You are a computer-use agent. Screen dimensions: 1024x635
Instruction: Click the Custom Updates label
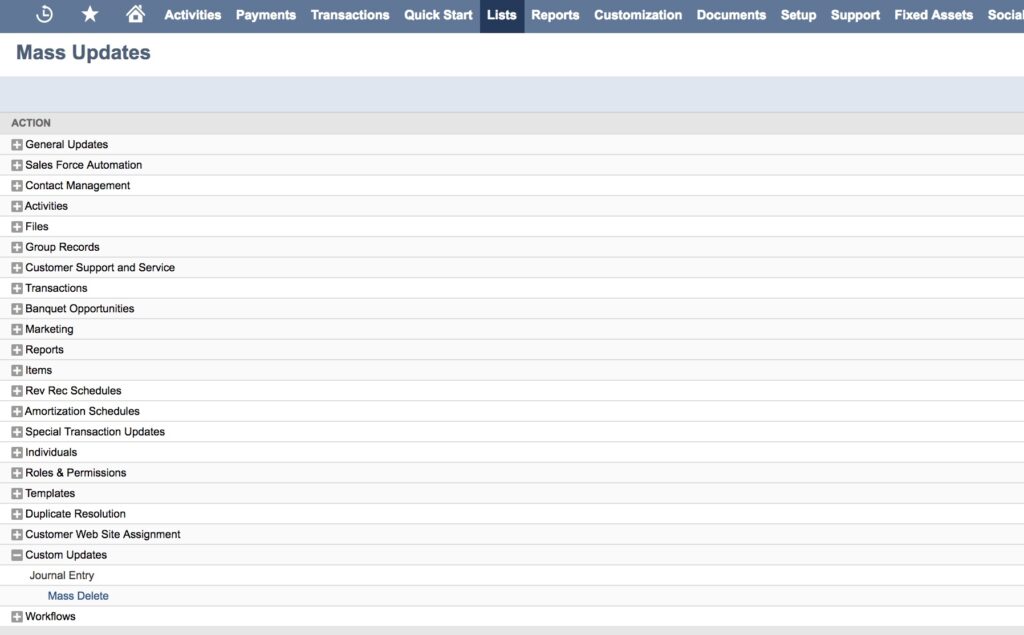point(66,555)
